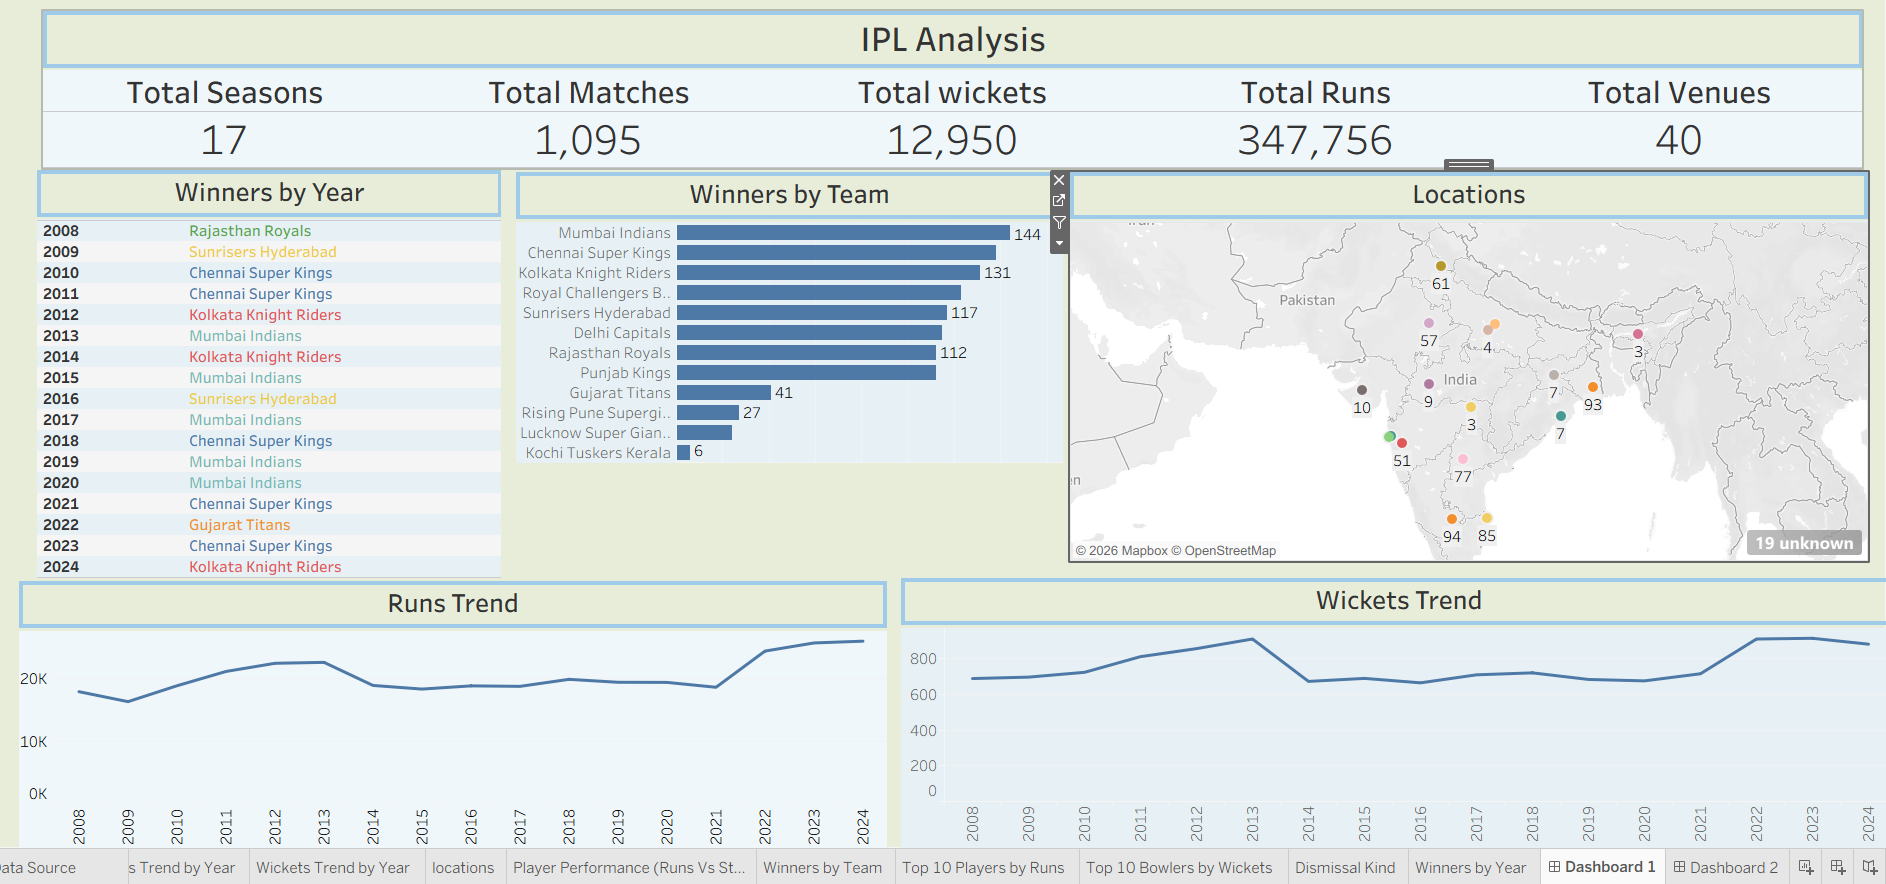
Task: Select the map point labeled 51
Action: point(1402,443)
